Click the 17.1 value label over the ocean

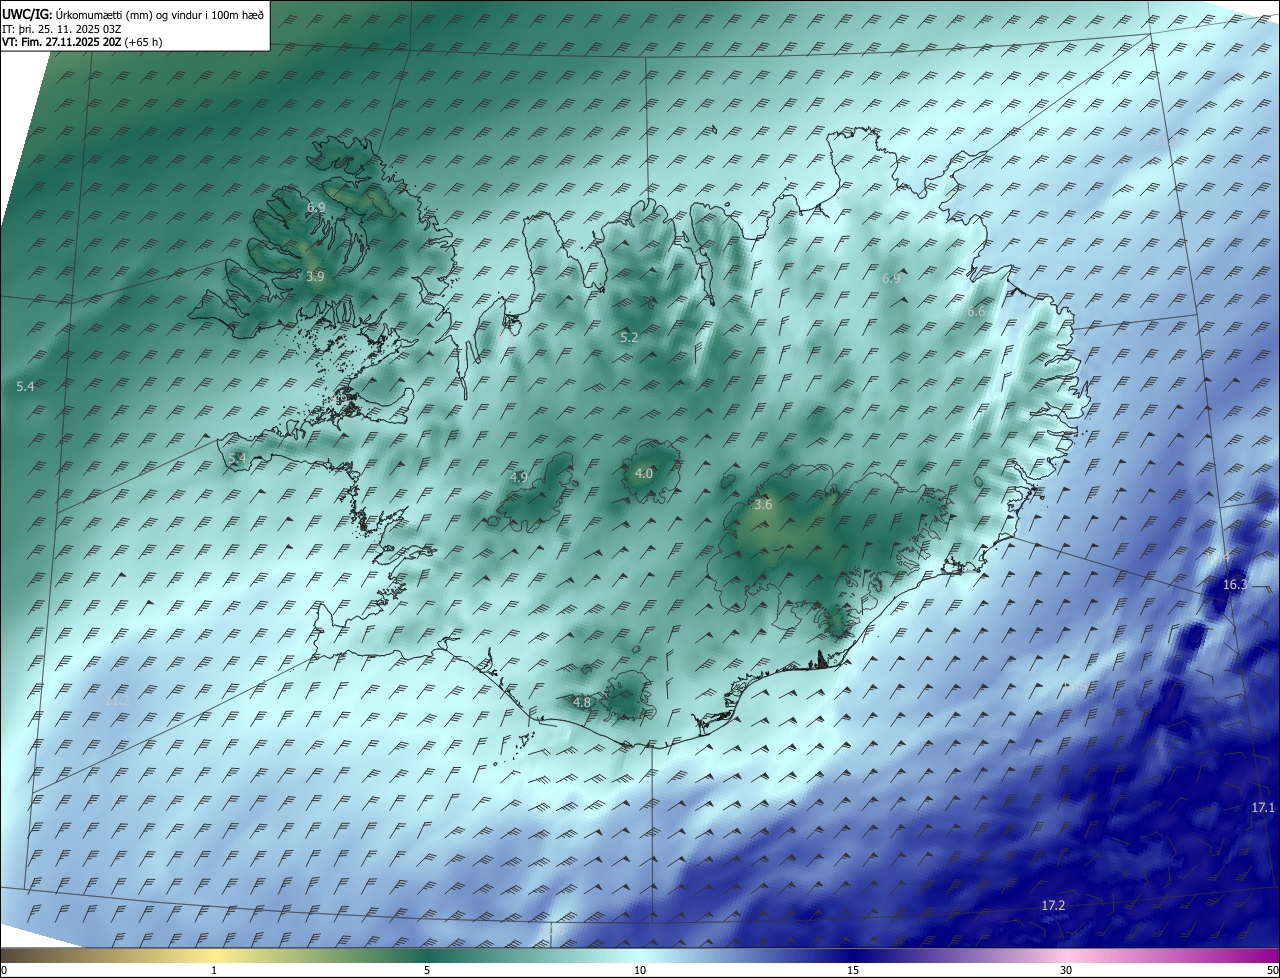click(x=1263, y=807)
